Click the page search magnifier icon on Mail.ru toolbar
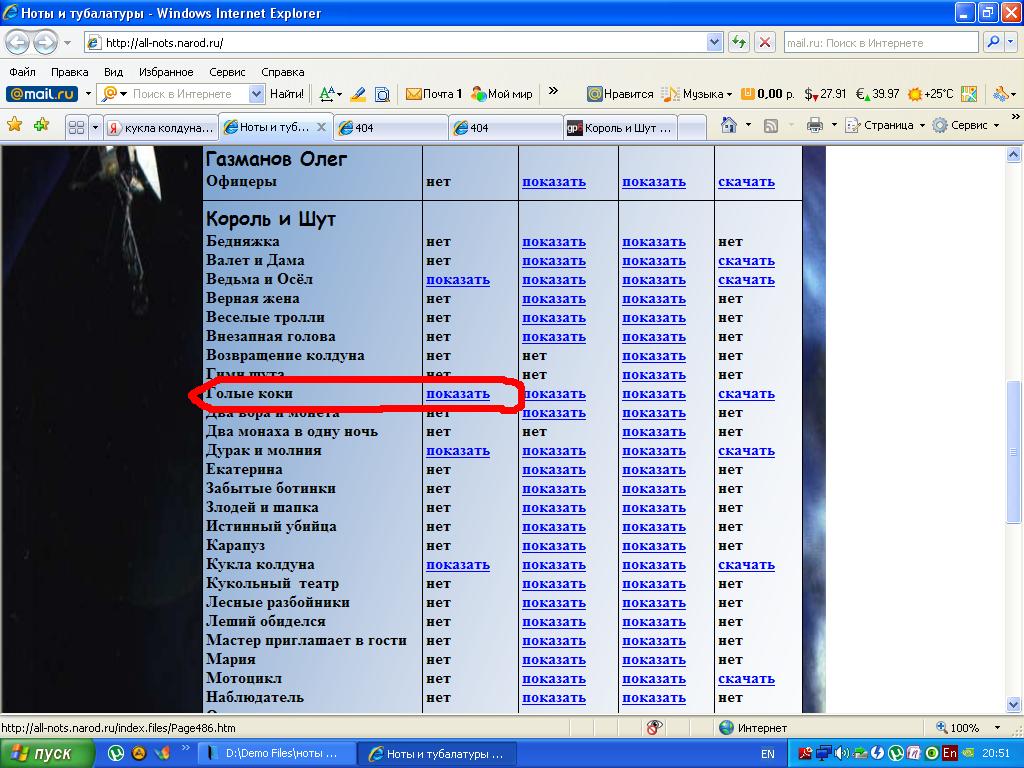Image resolution: width=1024 pixels, height=768 pixels. (383, 94)
